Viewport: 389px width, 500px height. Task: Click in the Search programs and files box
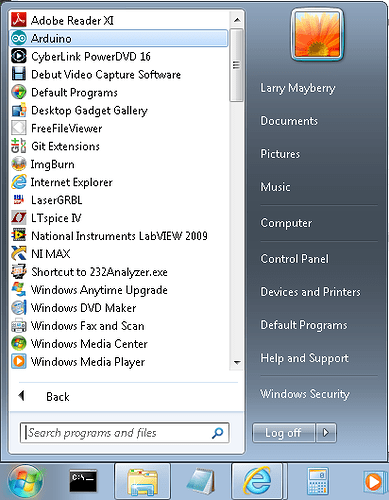pyautogui.click(x=124, y=433)
